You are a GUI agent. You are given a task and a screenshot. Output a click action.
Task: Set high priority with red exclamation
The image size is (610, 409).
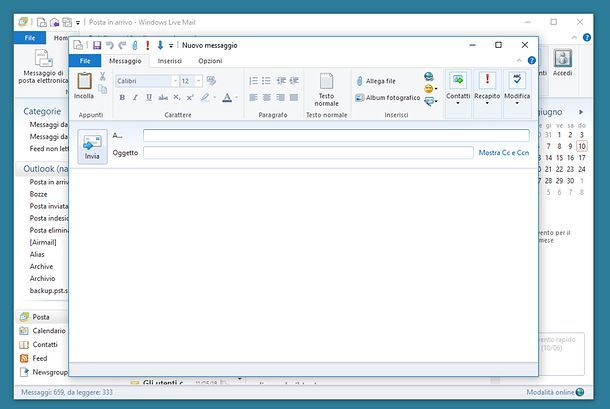click(x=147, y=45)
